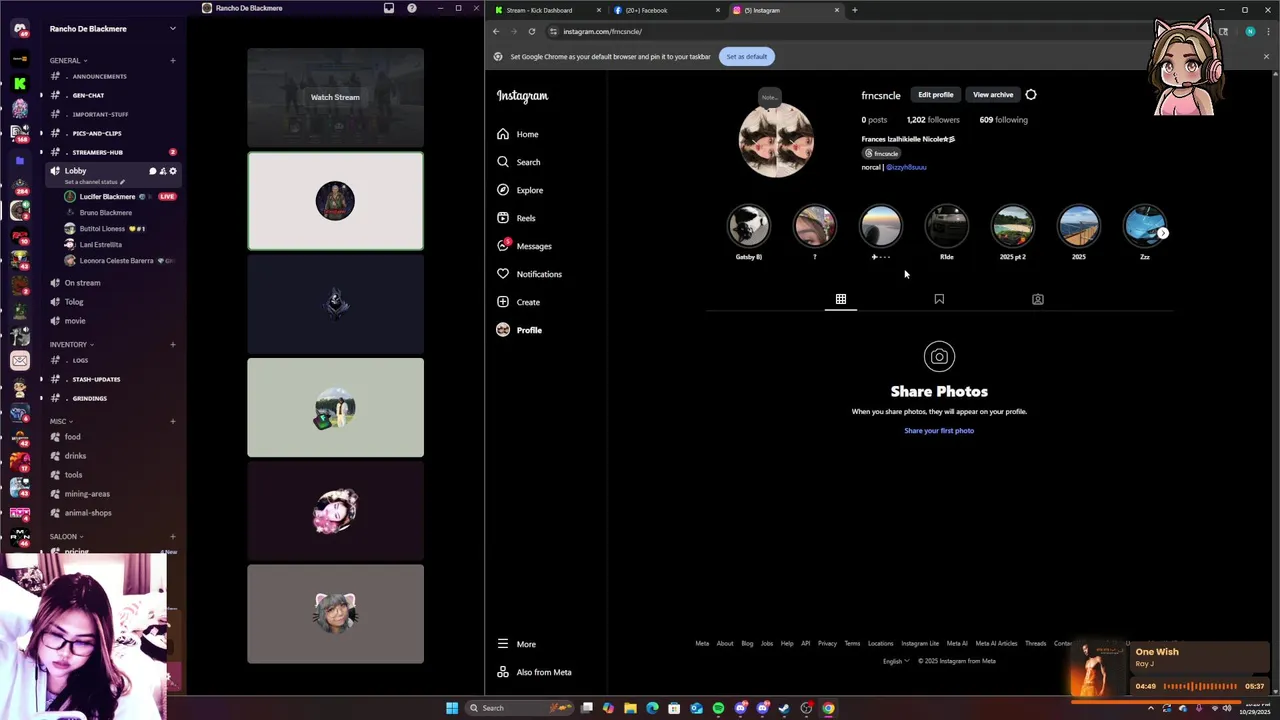Open the English language dropdown in footer

click(x=896, y=661)
